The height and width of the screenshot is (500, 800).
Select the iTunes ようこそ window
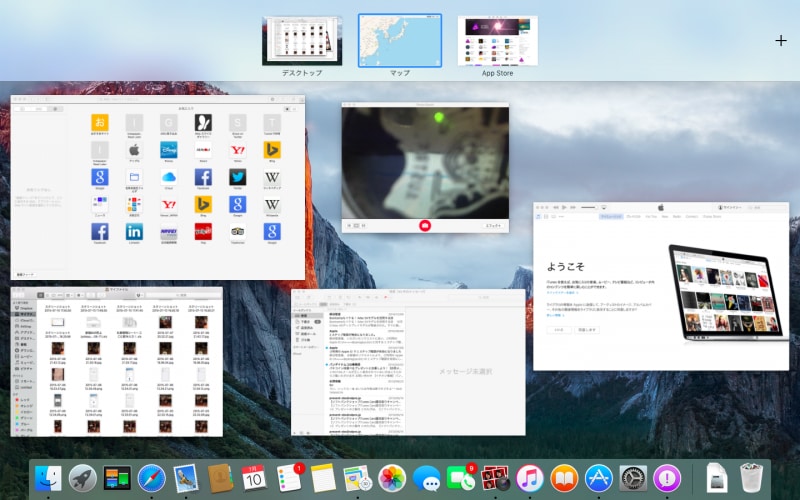(x=660, y=290)
